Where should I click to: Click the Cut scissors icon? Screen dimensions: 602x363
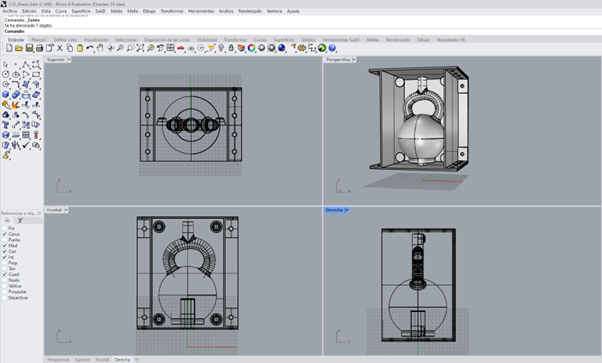tap(60, 48)
